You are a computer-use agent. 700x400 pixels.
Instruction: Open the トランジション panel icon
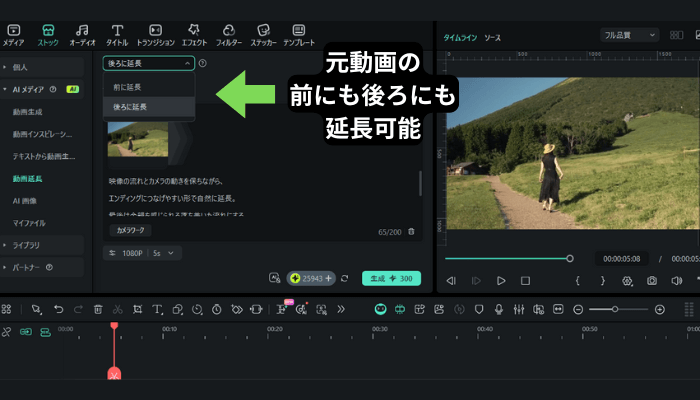click(155, 35)
